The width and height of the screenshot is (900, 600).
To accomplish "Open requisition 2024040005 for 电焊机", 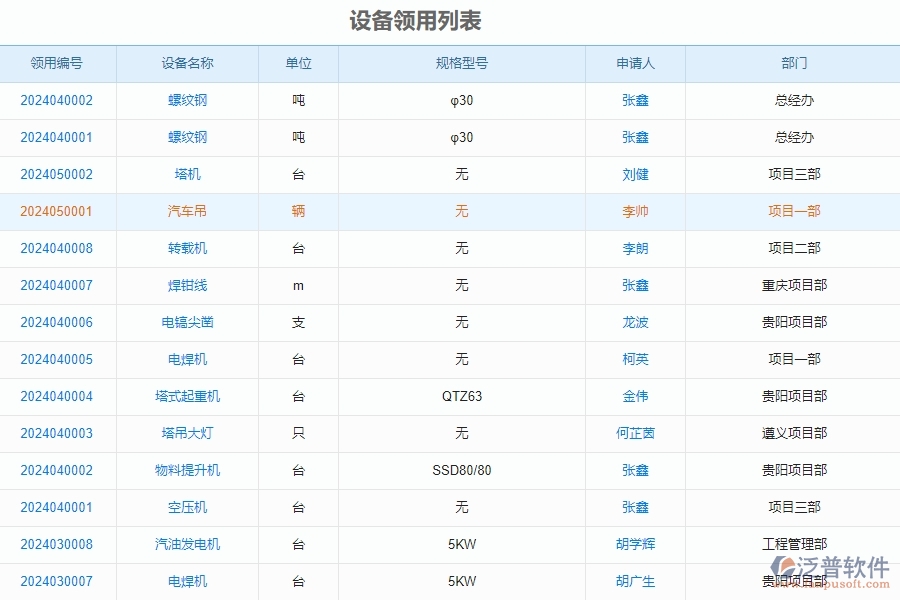I will point(57,359).
